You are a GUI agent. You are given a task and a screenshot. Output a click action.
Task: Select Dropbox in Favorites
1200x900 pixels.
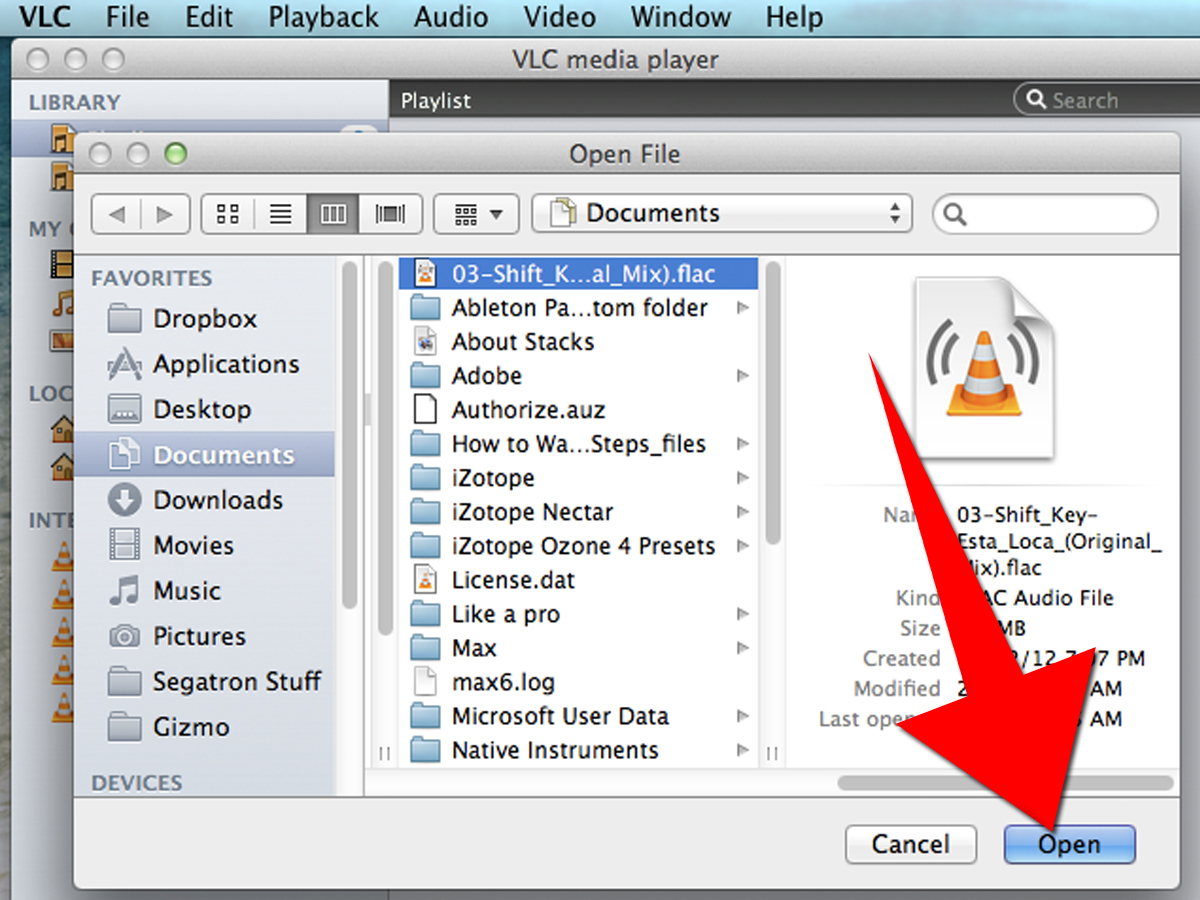[205, 319]
